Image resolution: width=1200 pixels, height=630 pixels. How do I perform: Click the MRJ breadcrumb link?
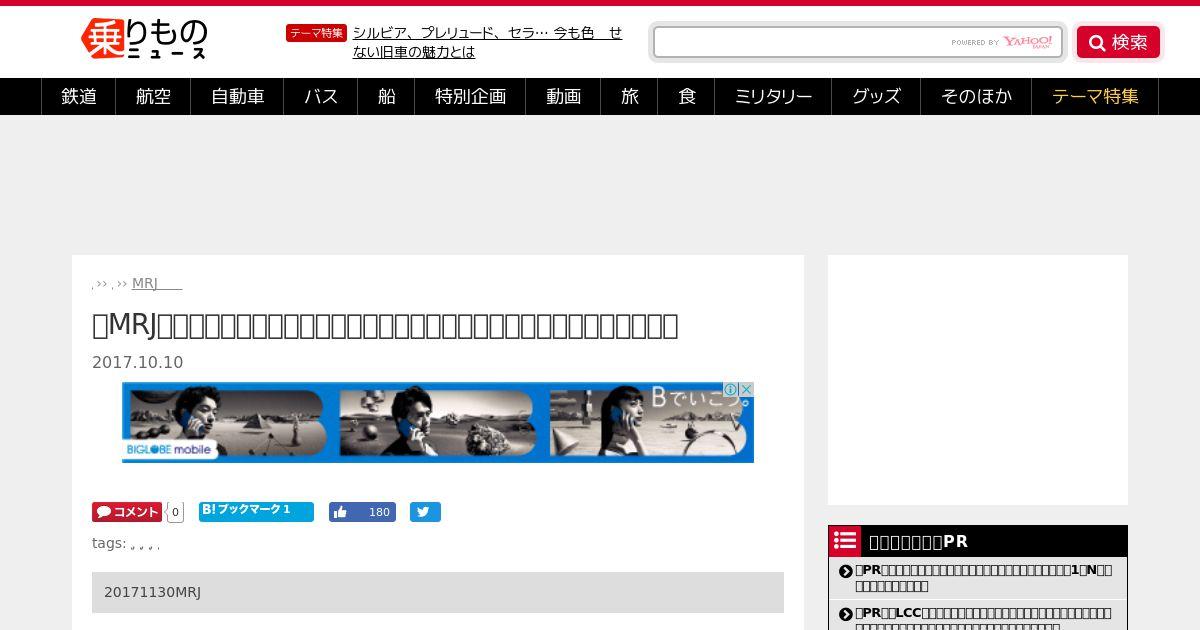pyautogui.click(x=156, y=283)
